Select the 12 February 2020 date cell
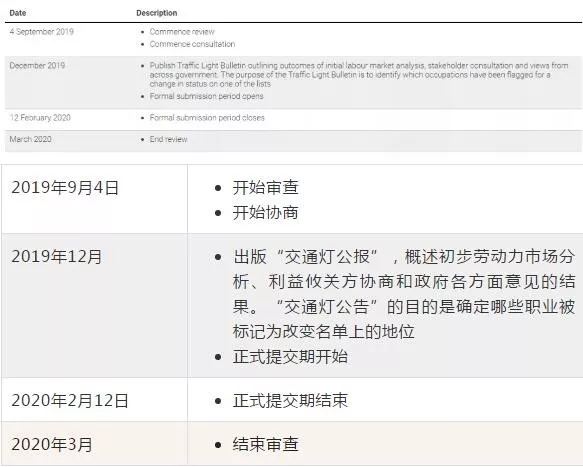The image size is (583, 467). pyautogui.click(x=40, y=118)
